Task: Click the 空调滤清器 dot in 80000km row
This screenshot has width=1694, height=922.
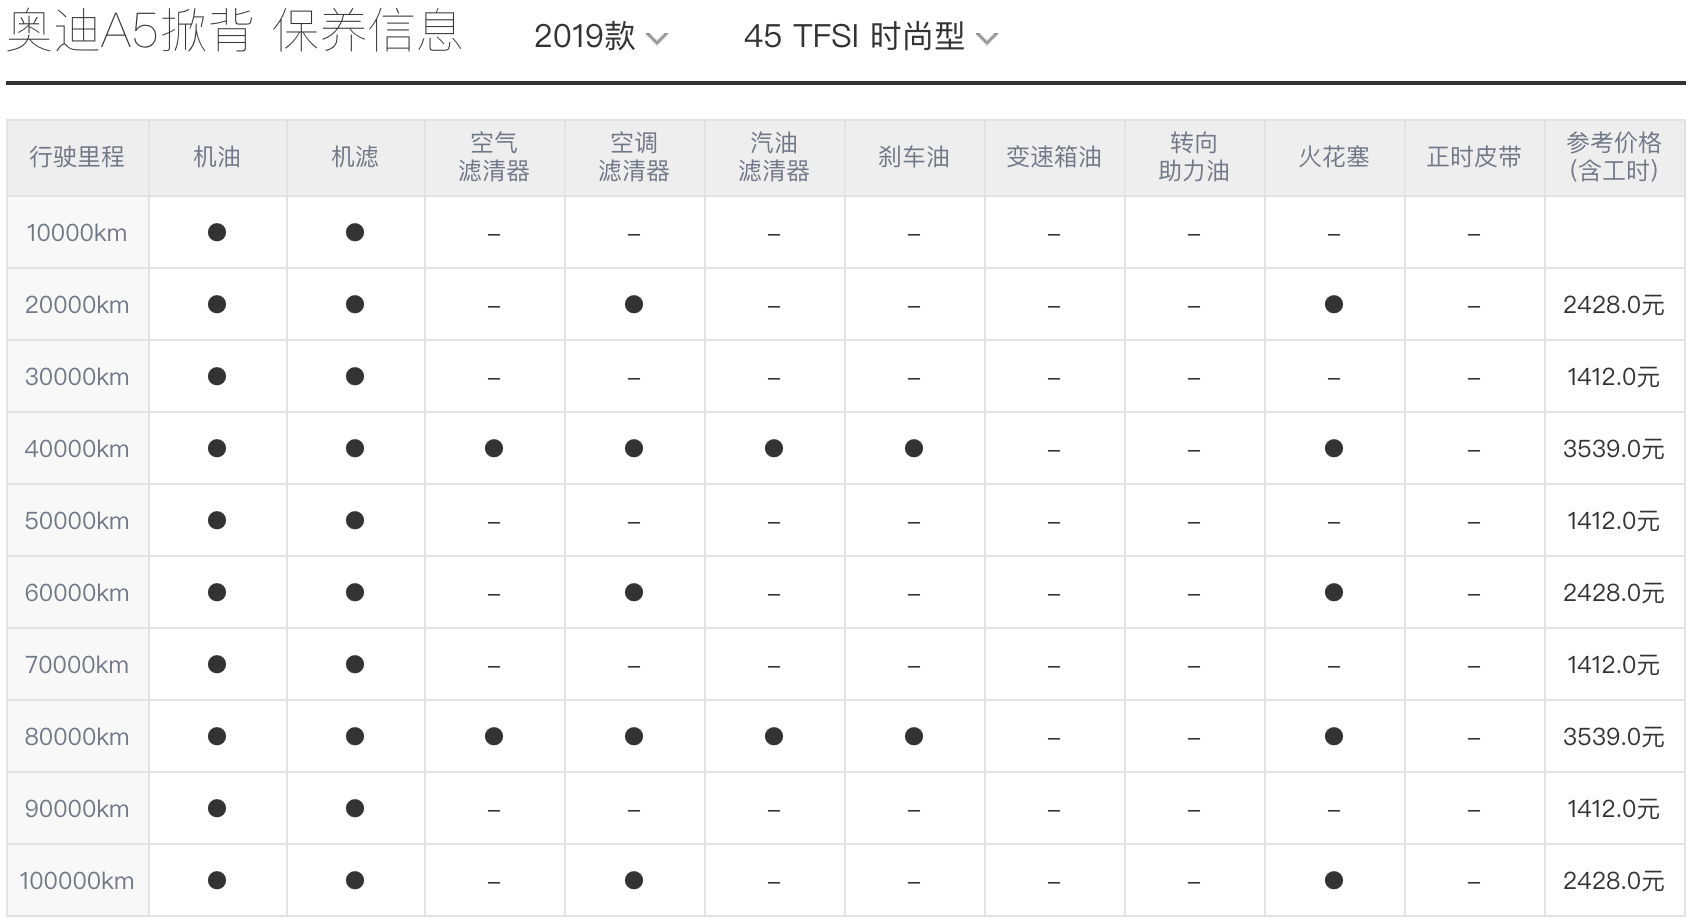Action: coord(634,737)
